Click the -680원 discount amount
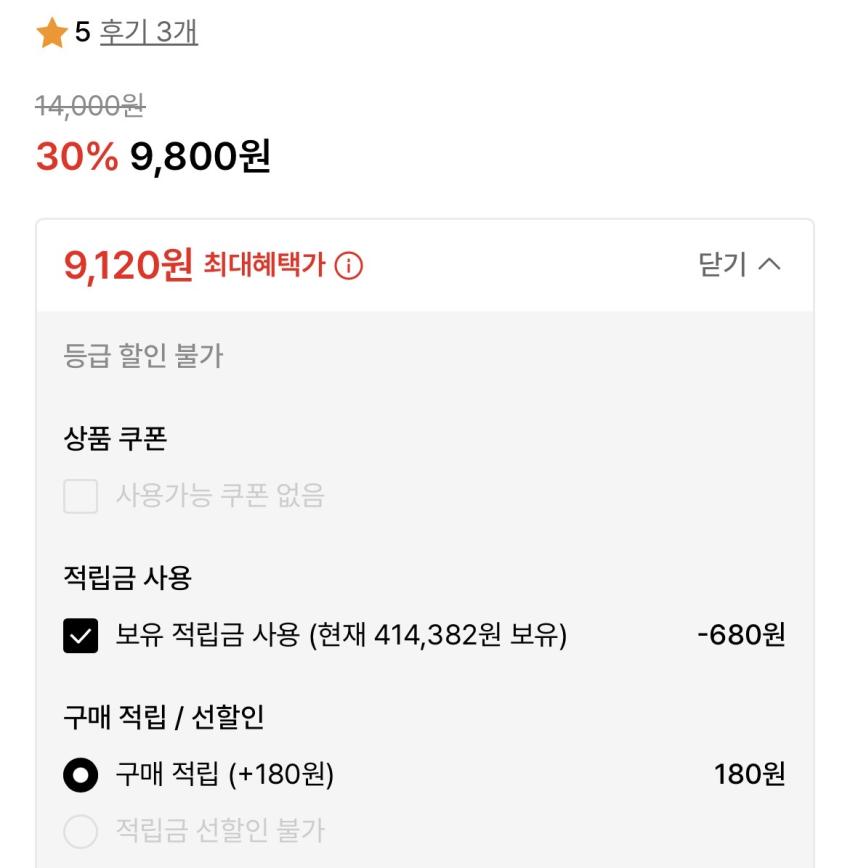 (x=741, y=635)
